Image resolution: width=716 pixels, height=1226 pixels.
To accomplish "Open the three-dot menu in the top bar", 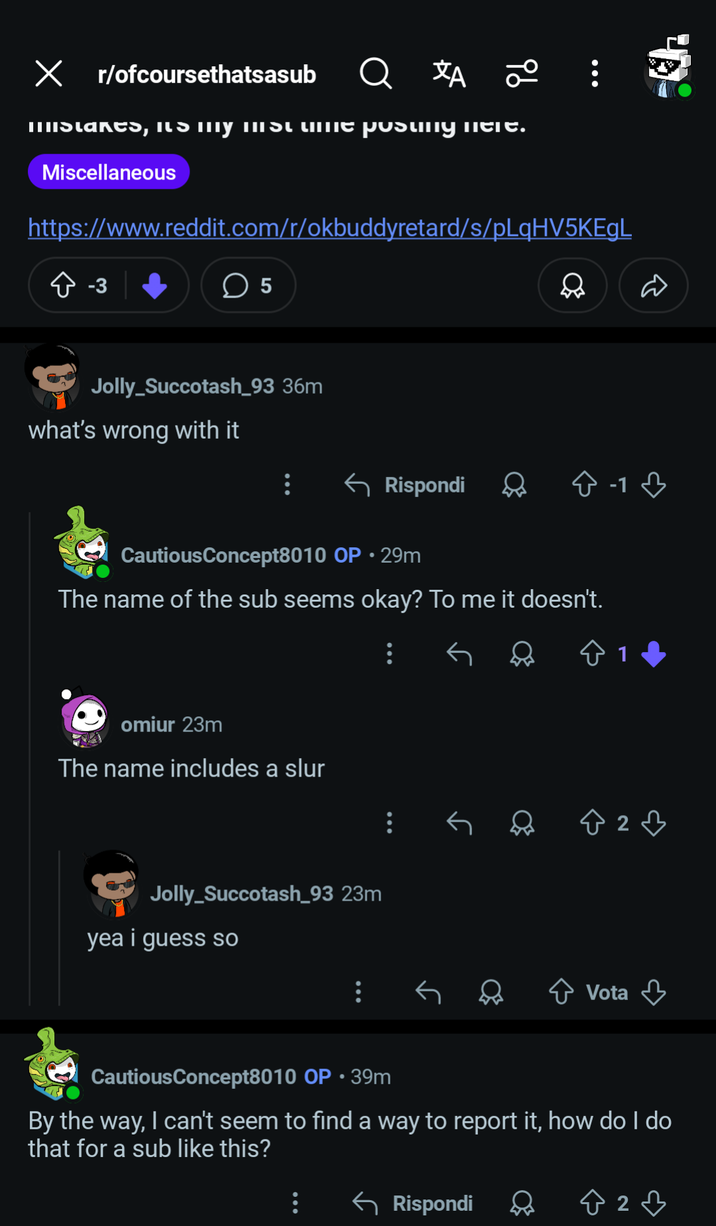I will pos(594,73).
